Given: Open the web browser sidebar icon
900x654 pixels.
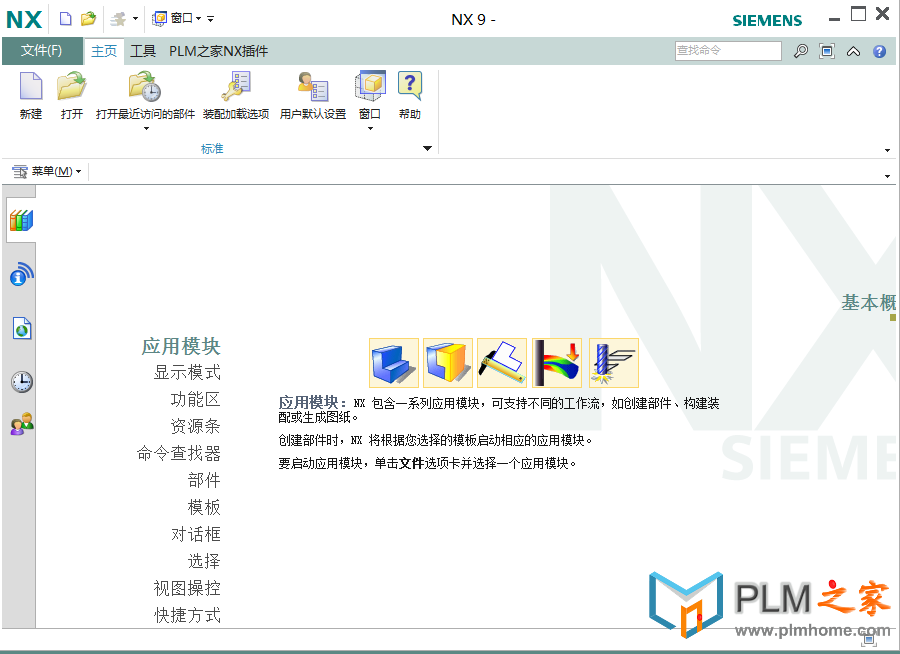Looking at the screenshot, I should click(22, 328).
